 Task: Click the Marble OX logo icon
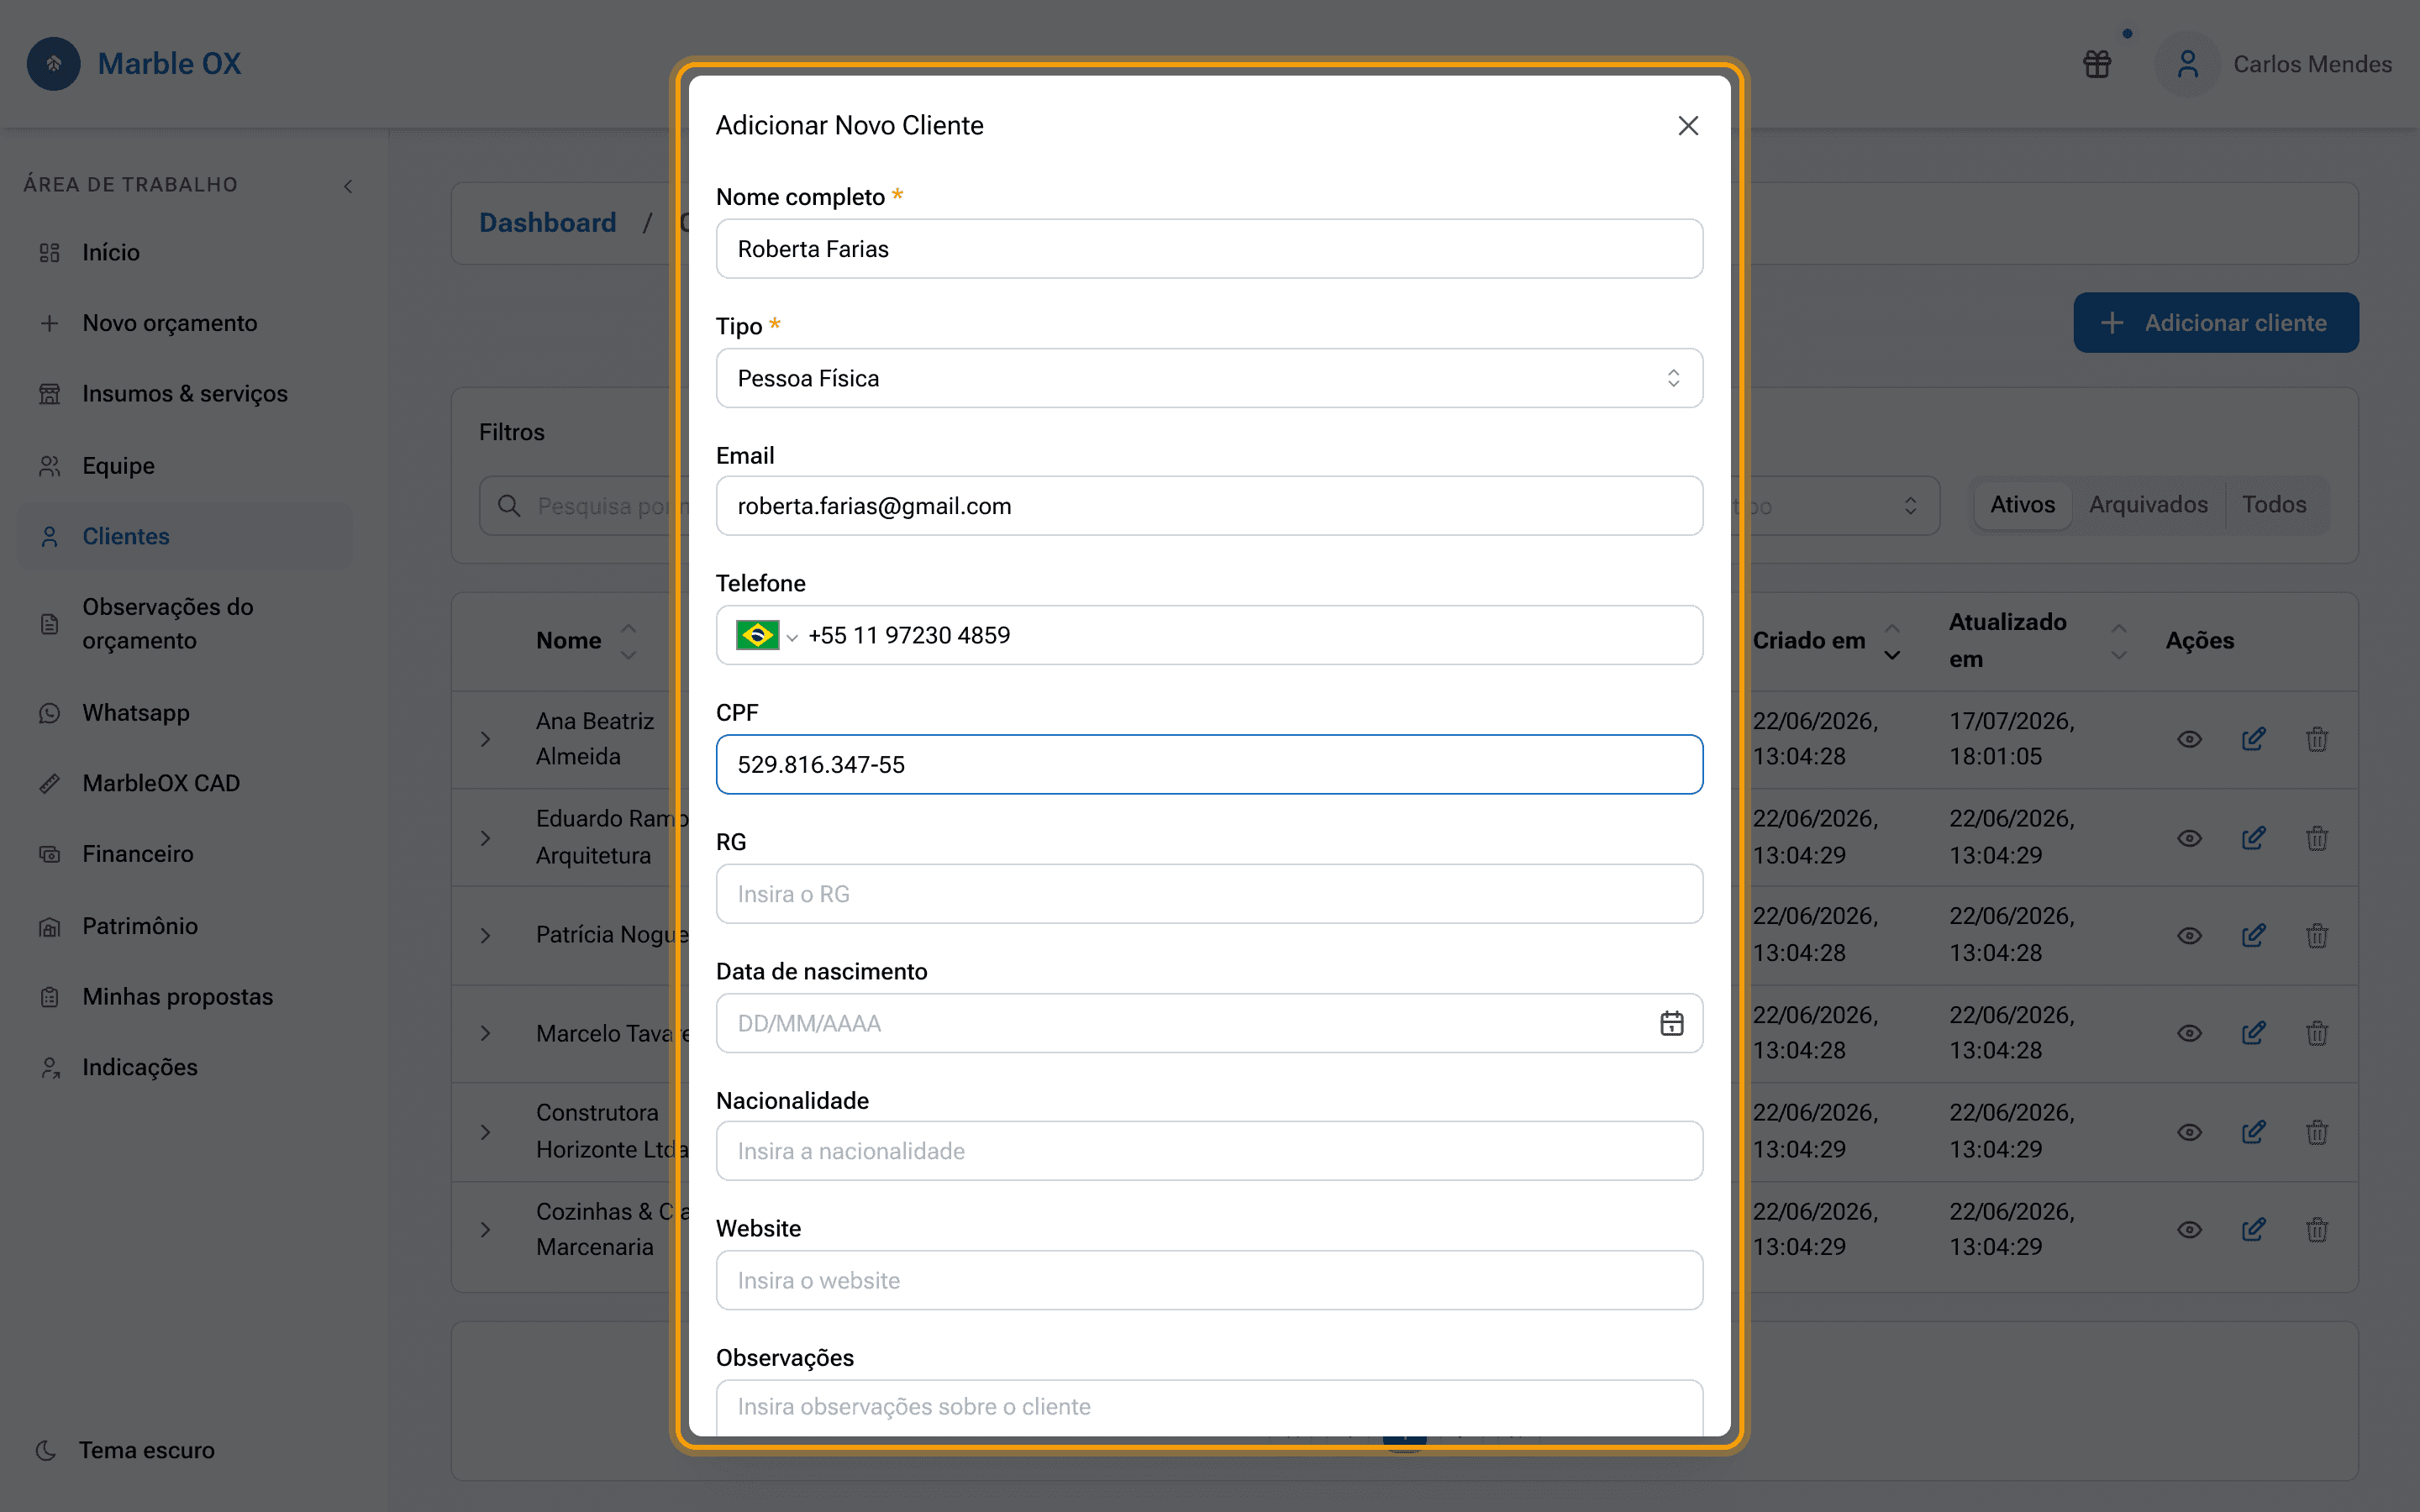click(x=54, y=64)
